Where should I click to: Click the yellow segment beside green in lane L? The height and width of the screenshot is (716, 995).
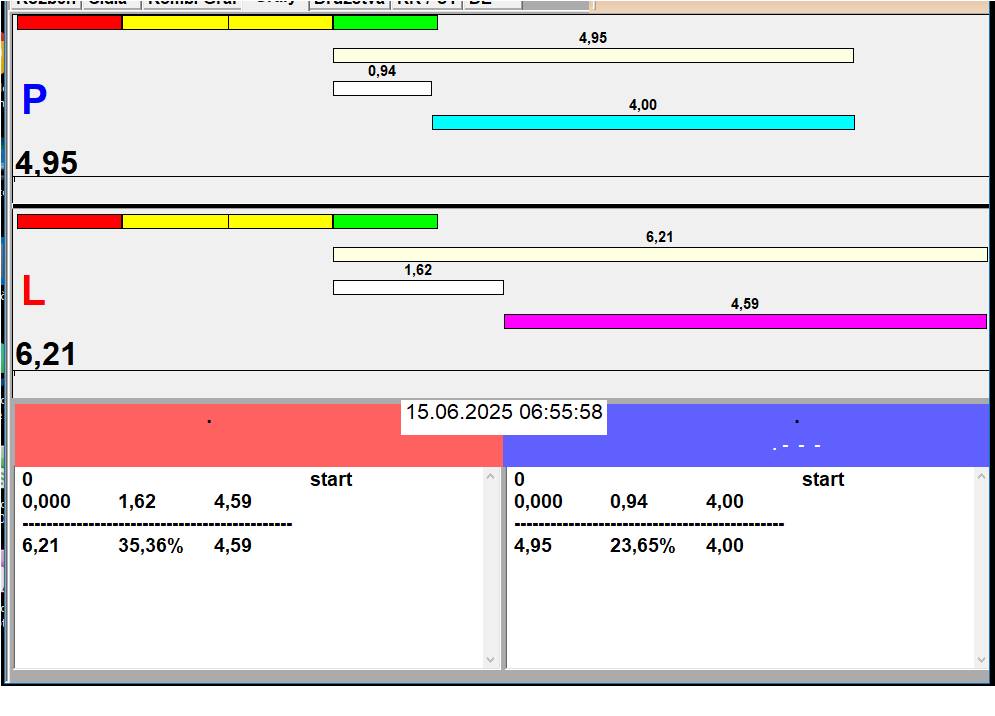point(280,222)
